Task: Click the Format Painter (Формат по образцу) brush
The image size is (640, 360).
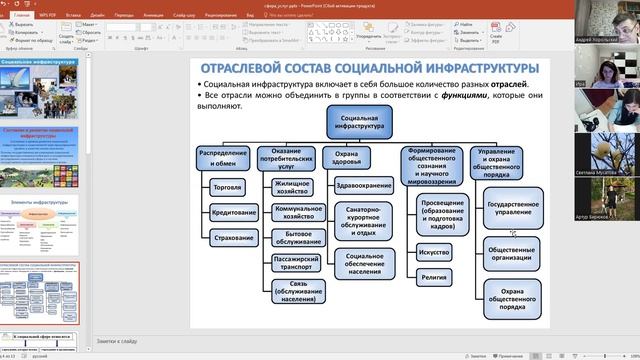Action: click(x=11, y=40)
